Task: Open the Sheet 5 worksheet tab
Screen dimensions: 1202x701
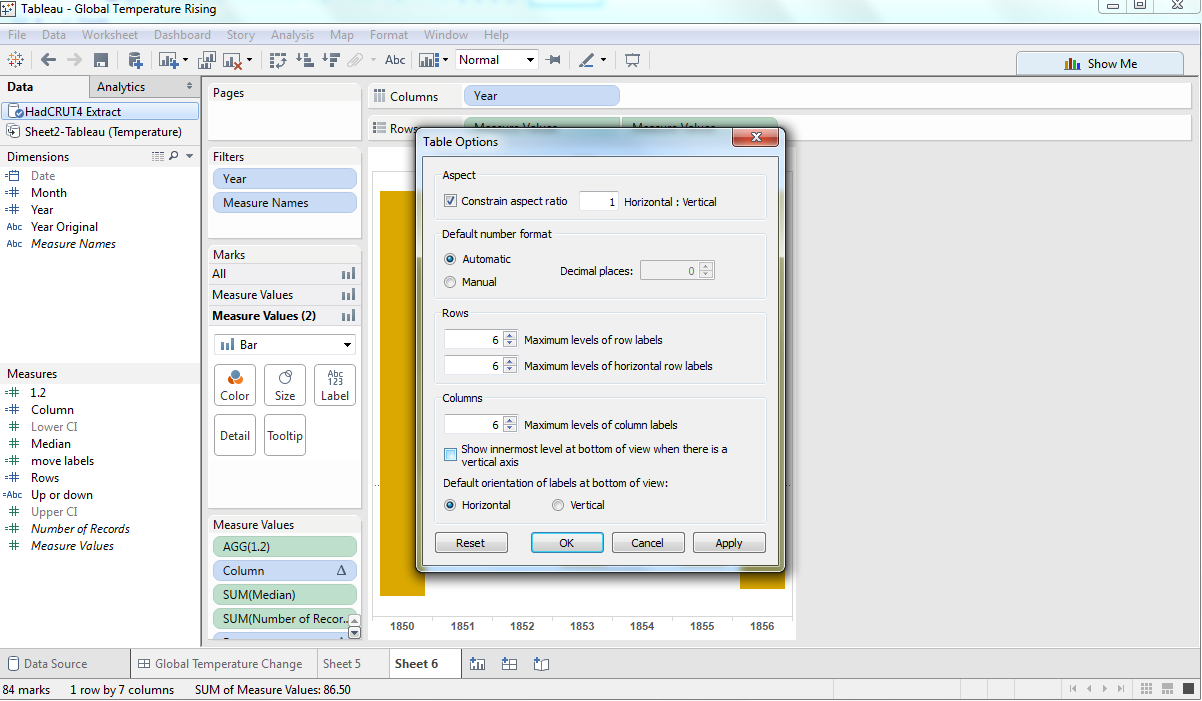Action: (342, 664)
